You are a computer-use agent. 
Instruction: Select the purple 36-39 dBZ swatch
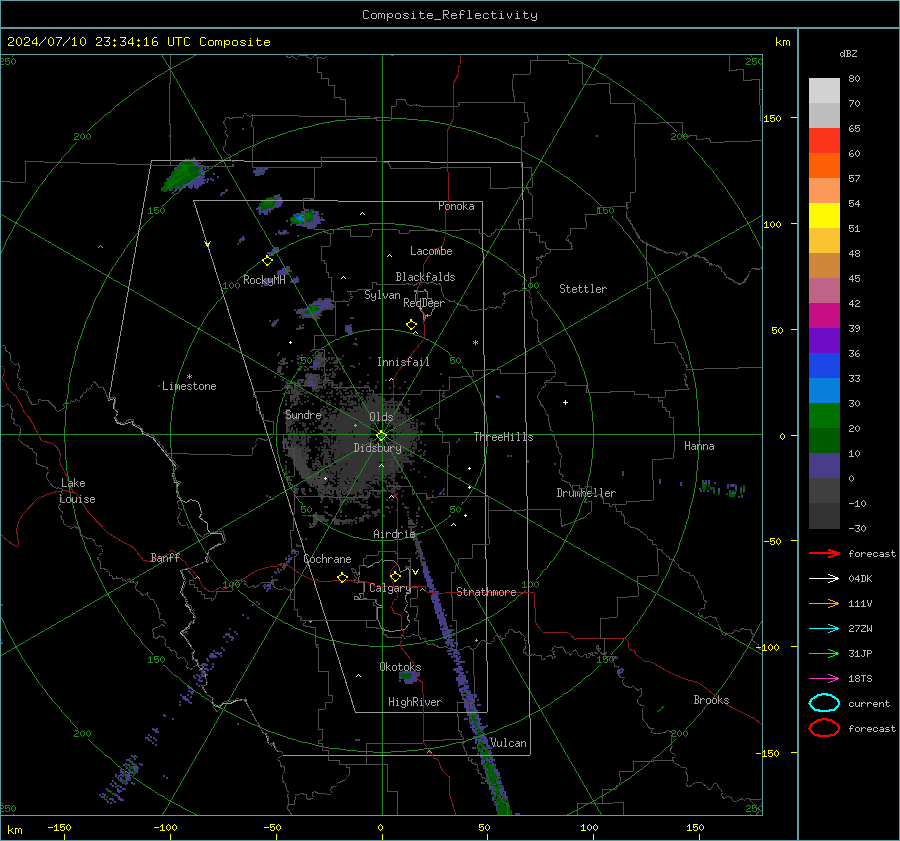coord(824,341)
